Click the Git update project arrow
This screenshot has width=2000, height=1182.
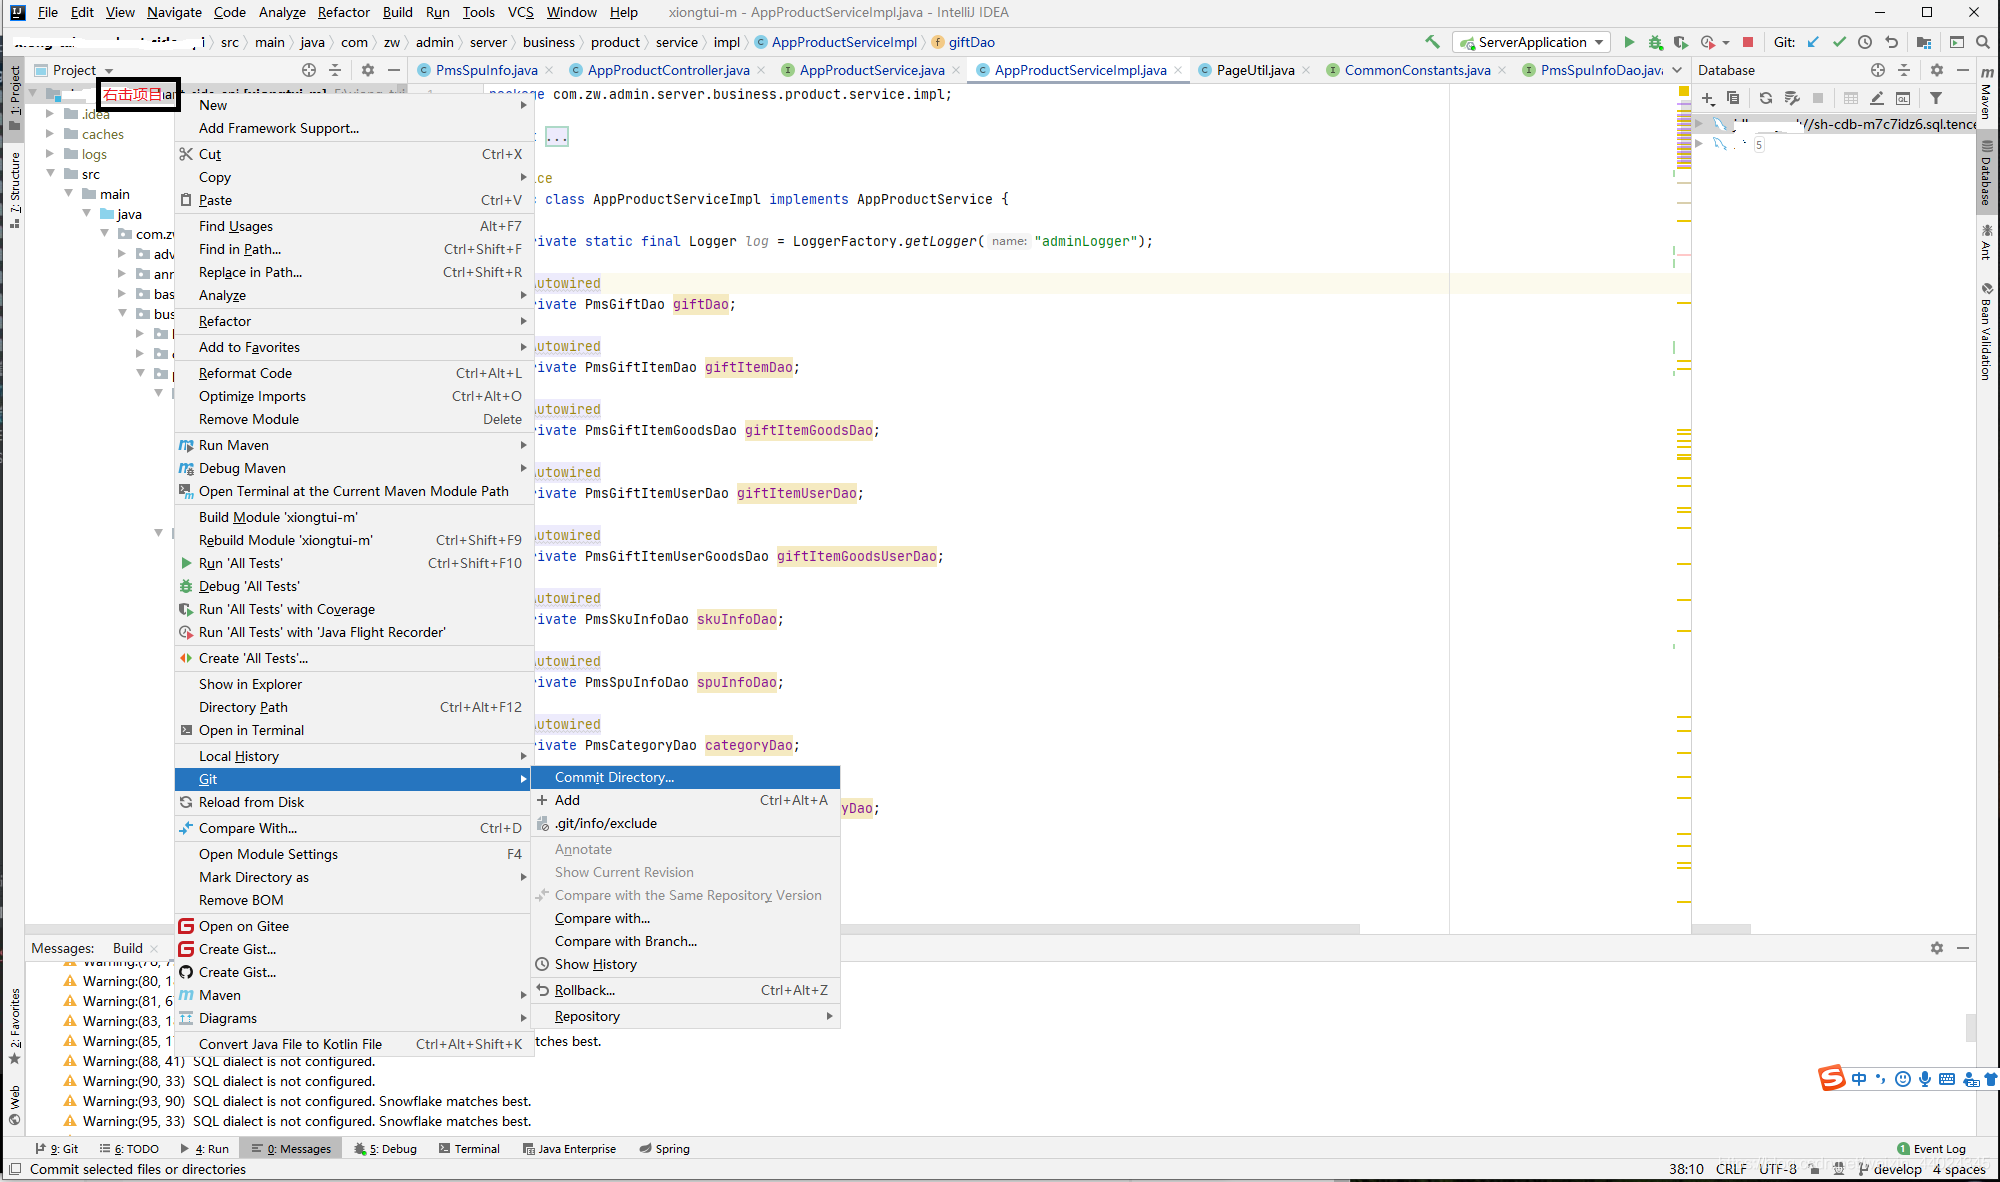point(1813,42)
